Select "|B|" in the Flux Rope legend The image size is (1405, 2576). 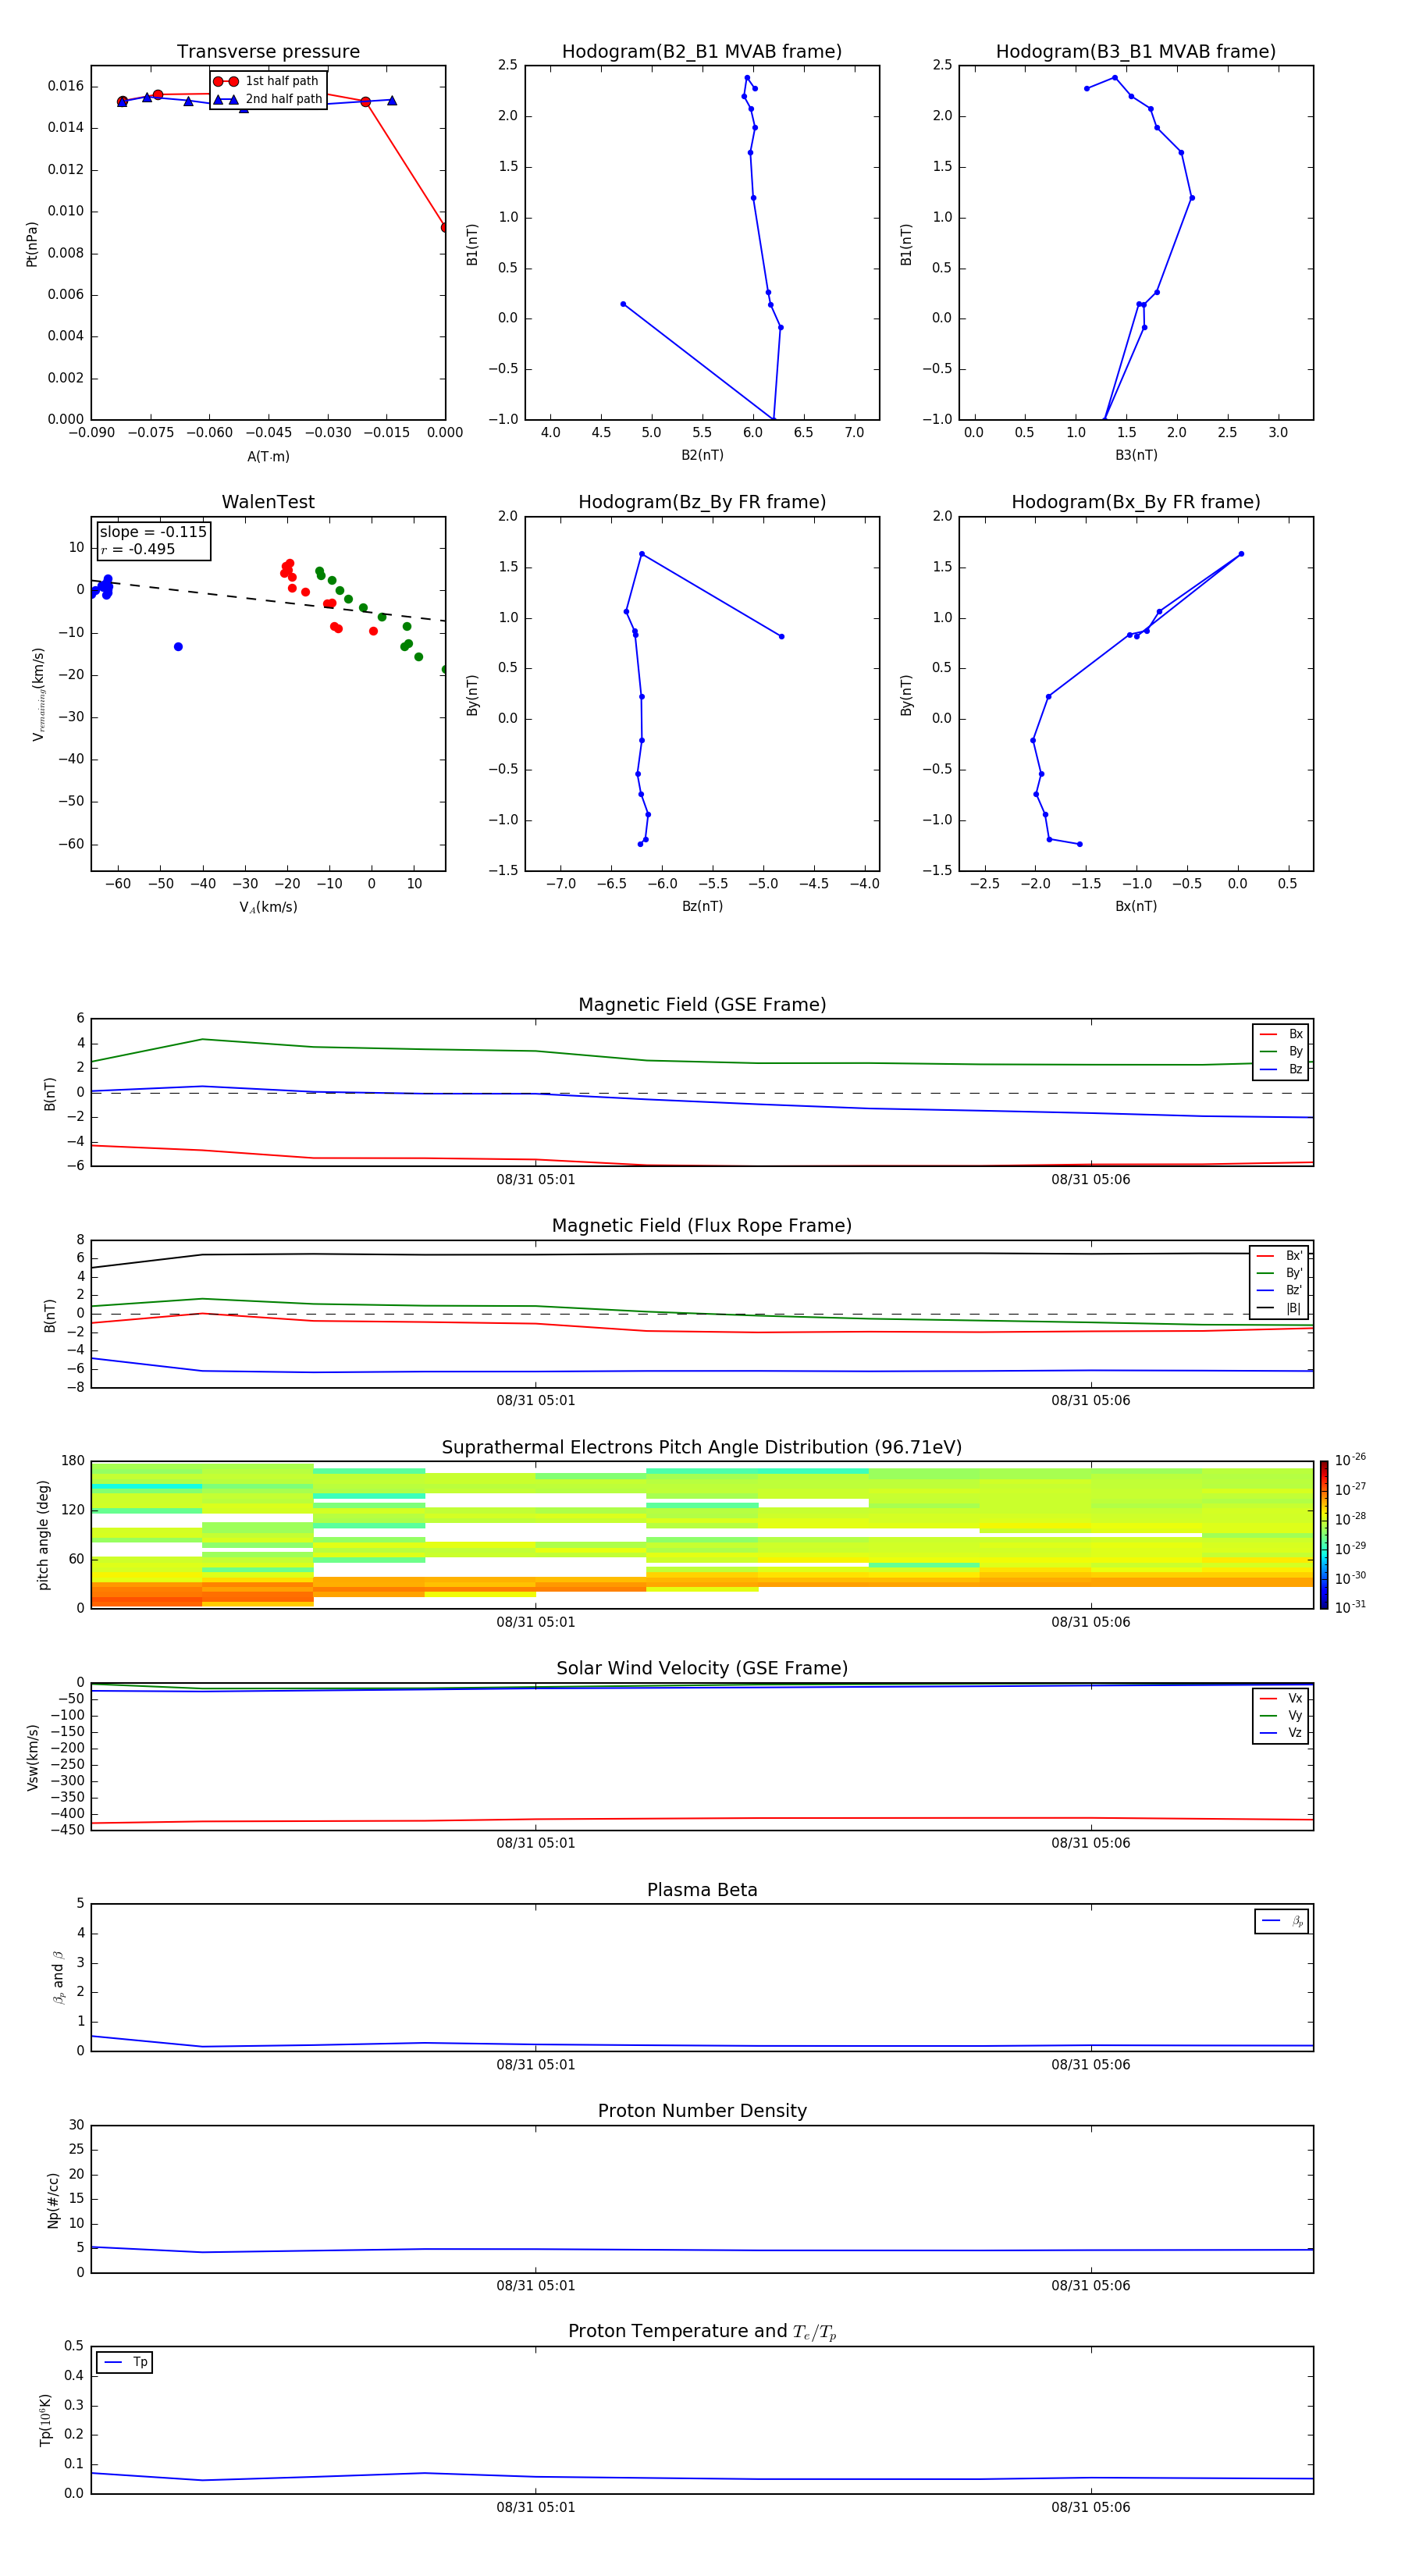click(1279, 1308)
